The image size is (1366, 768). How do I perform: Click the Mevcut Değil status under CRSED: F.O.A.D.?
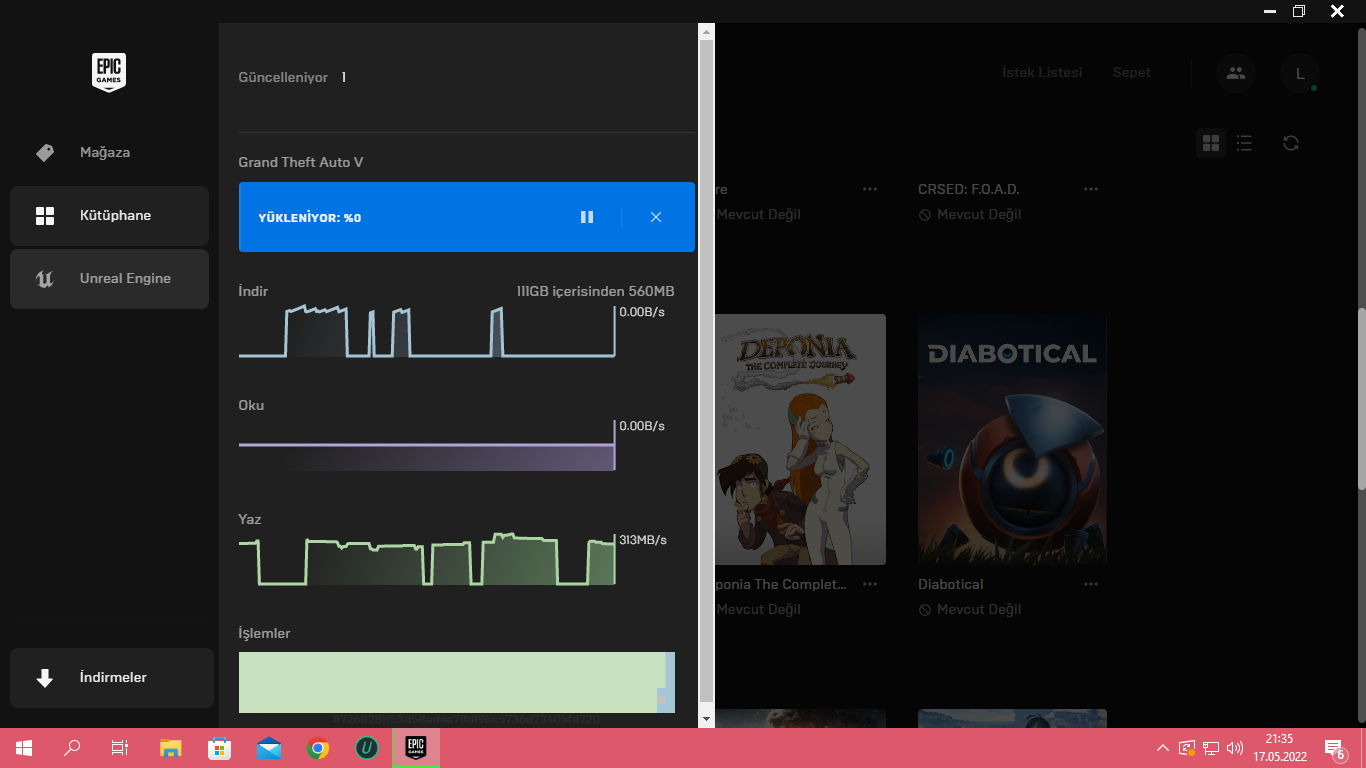tap(969, 214)
